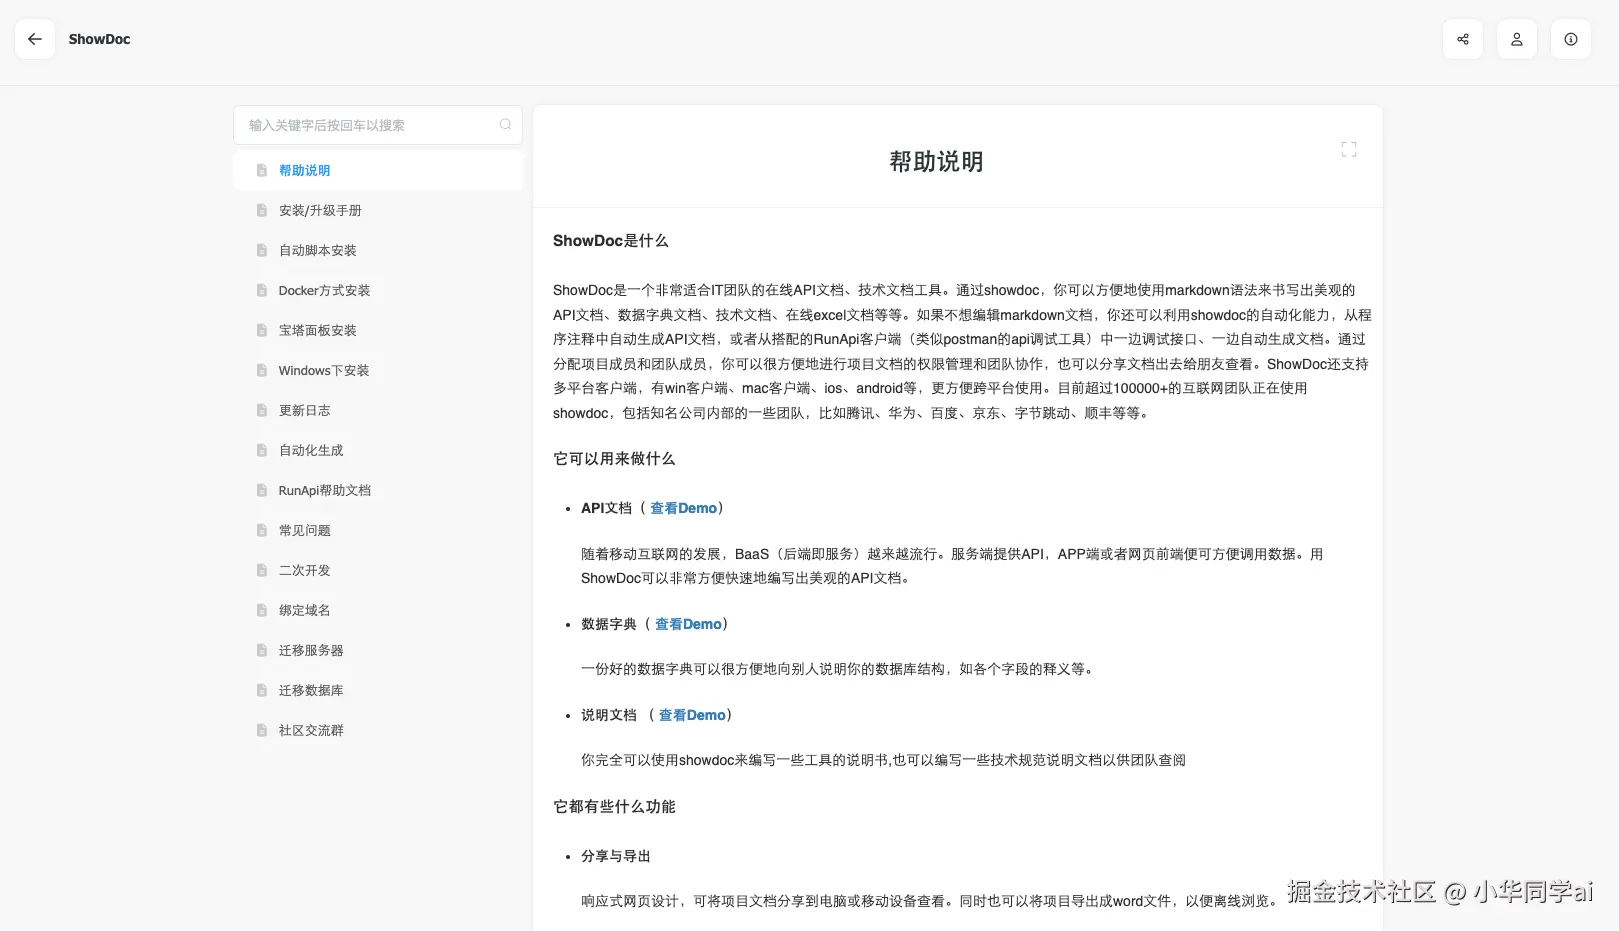Screen dimensions: 1619x931
Task: Click the document icon beside 宝塔面板安装
Action: (x=262, y=330)
